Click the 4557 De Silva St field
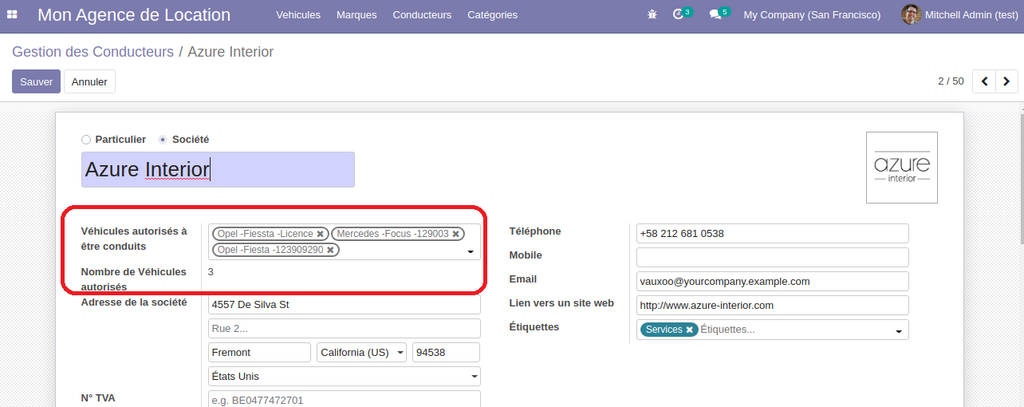Image resolution: width=1024 pixels, height=407 pixels. pos(344,304)
